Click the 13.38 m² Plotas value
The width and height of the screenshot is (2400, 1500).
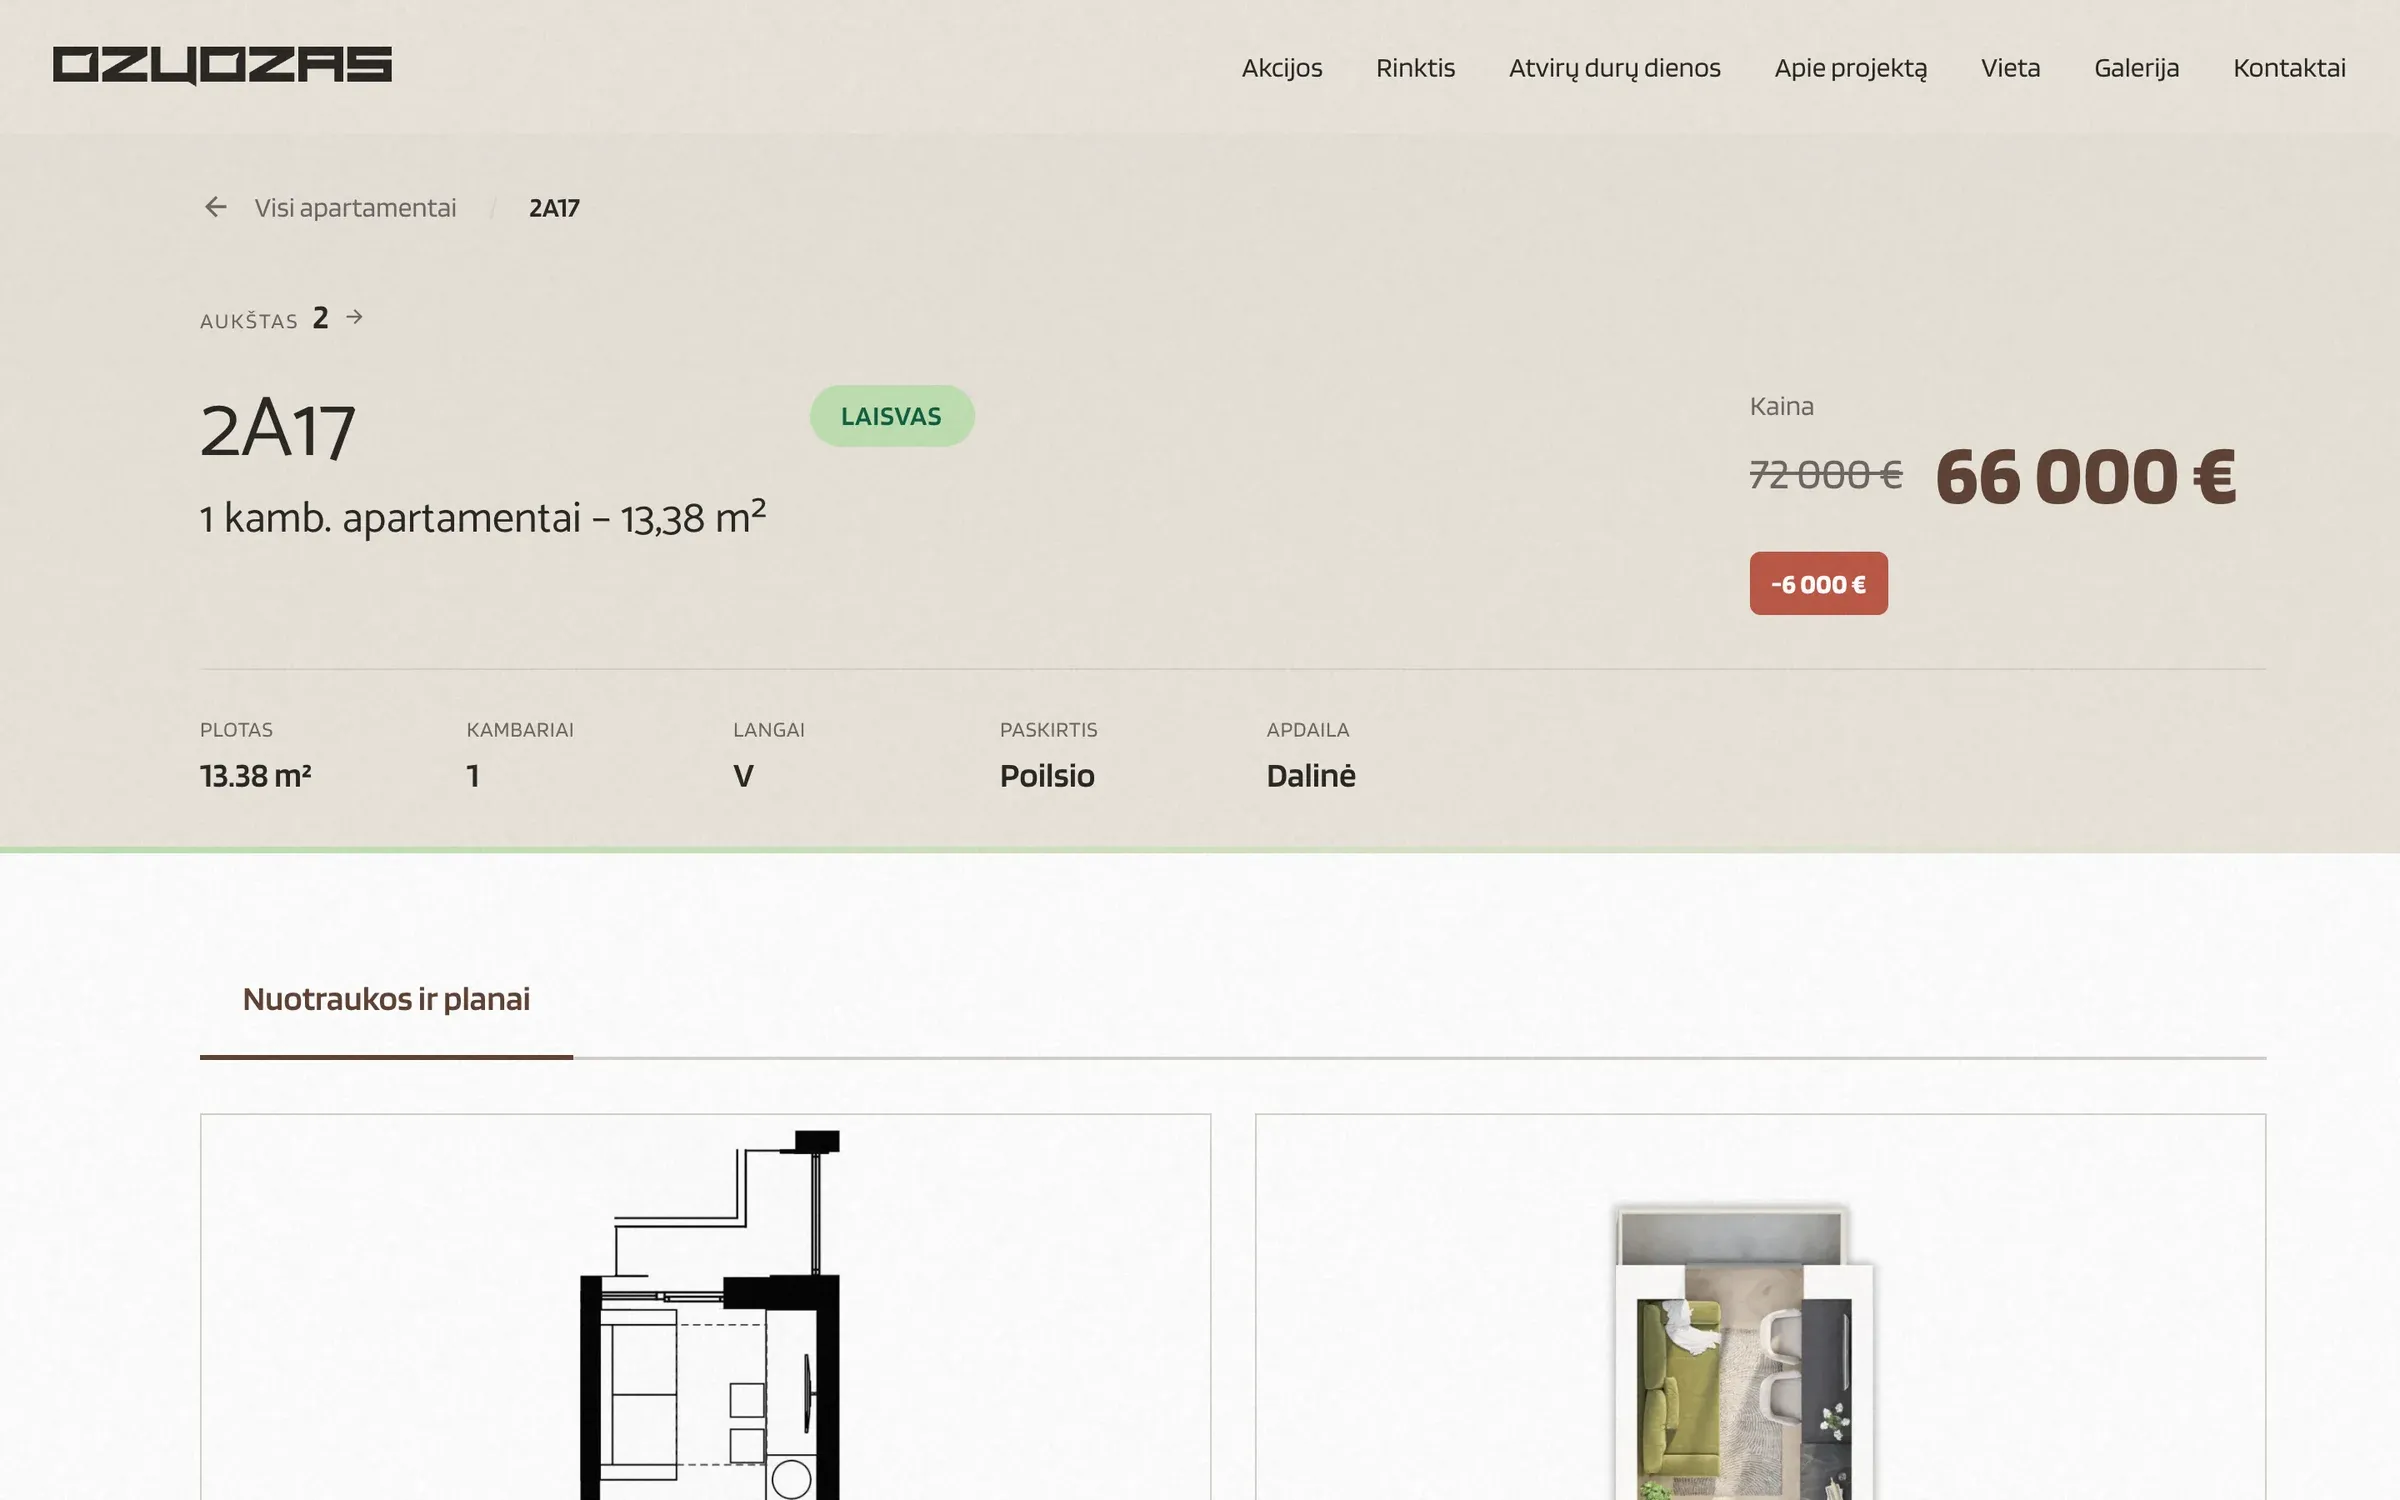255,776
